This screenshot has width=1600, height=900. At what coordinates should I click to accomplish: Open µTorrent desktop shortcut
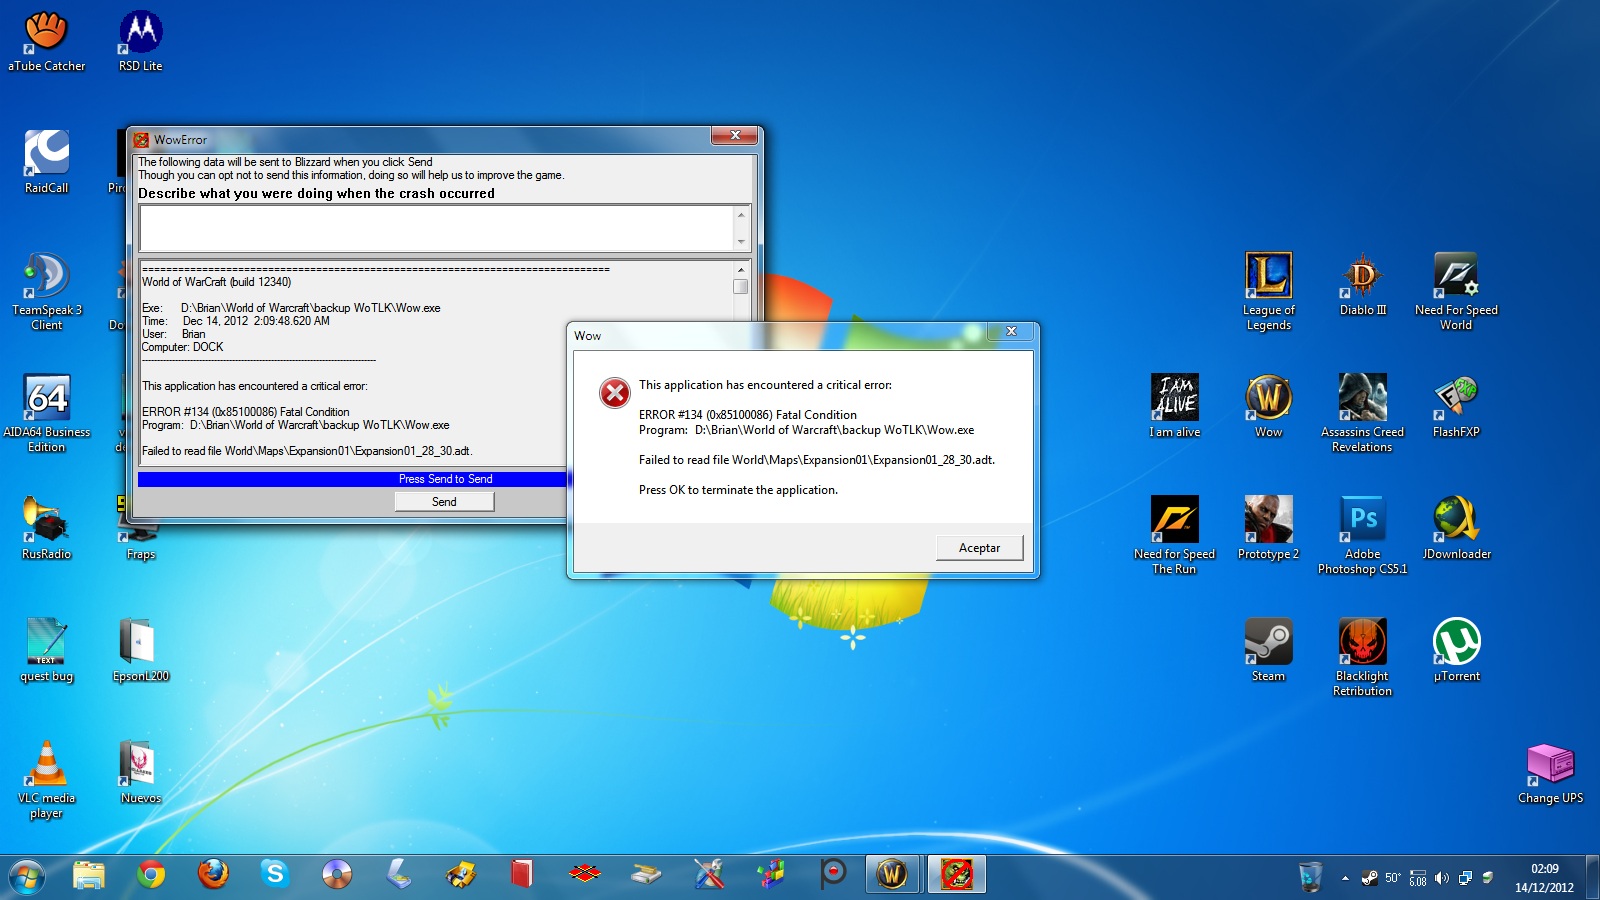tap(1456, 650)
